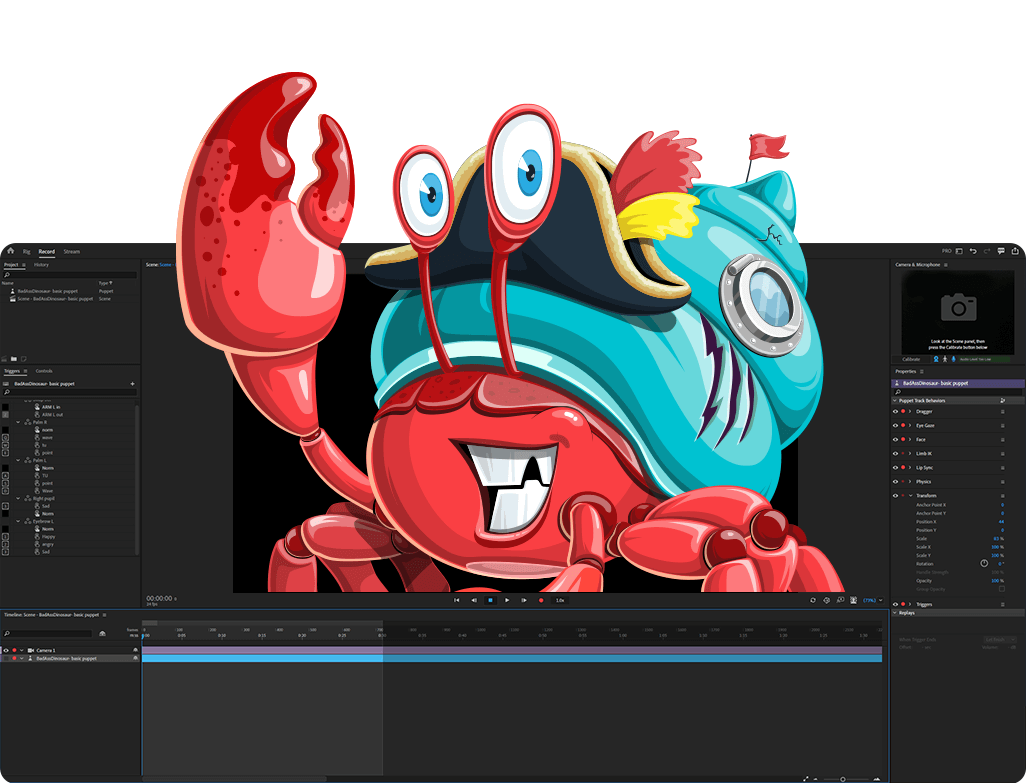1026x783 pixels.
Task: Open the Controls tab
Action: point(44,371)
